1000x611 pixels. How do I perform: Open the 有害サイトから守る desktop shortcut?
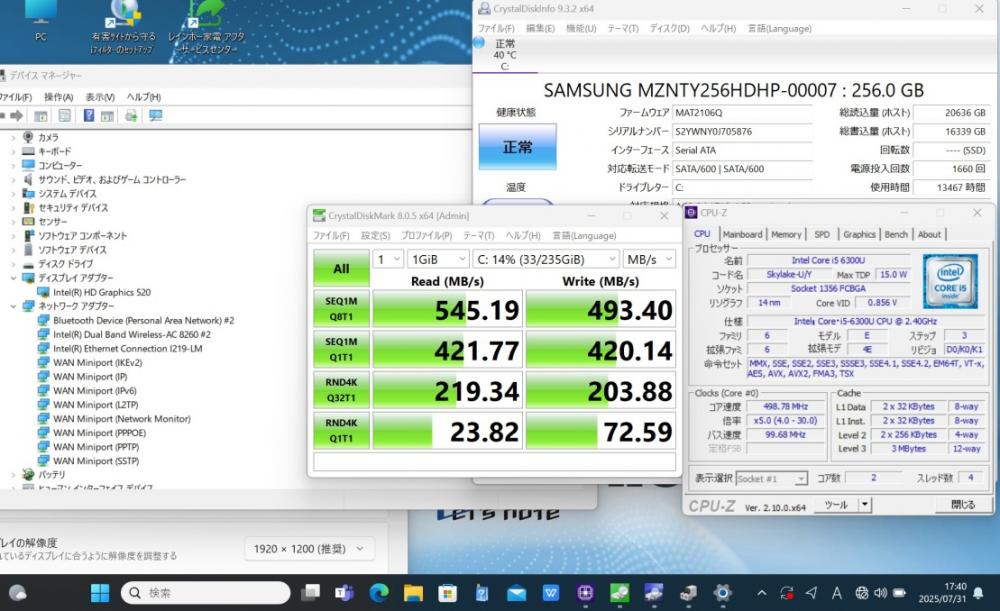click(123, 28)
